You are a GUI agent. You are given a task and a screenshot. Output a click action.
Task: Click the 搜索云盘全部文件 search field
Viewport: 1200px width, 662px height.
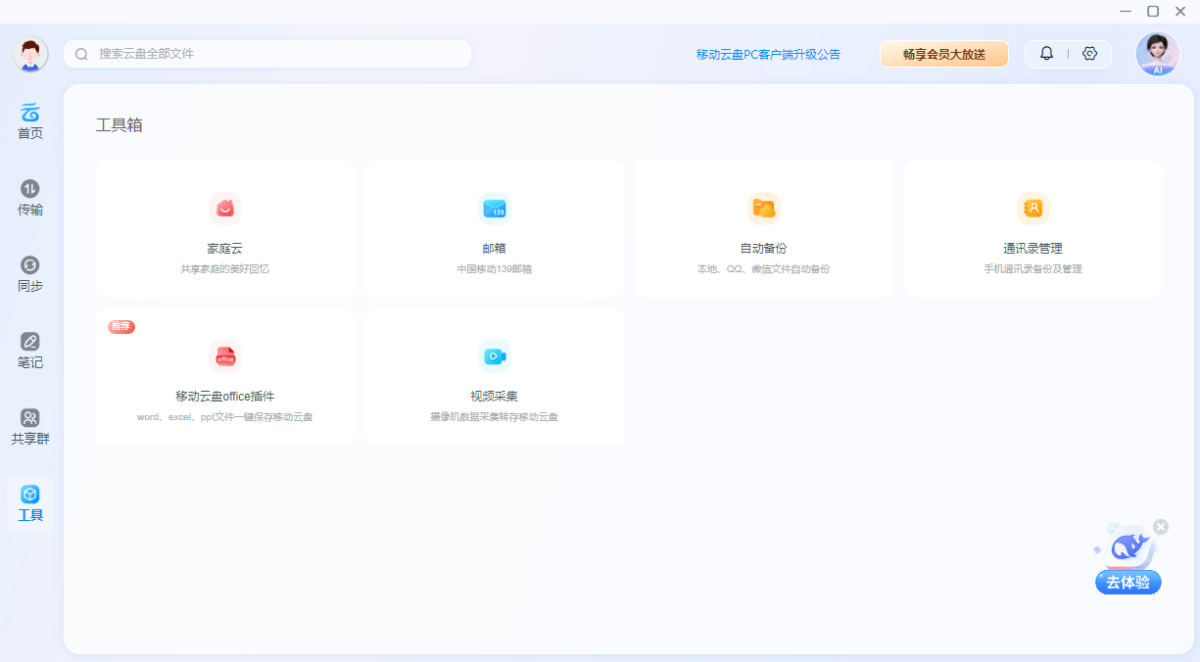(x=267, y=53)
